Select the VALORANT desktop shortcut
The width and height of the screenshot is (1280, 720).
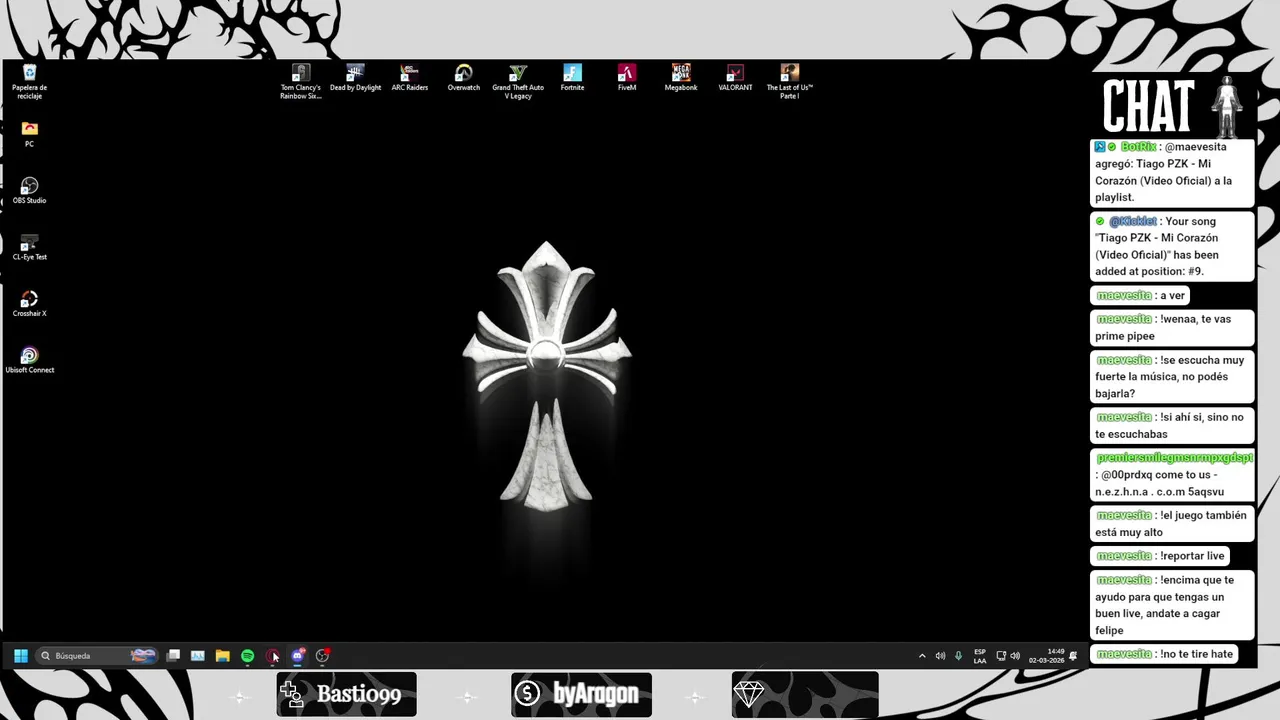pyautogui.click(x=735, y=78)
